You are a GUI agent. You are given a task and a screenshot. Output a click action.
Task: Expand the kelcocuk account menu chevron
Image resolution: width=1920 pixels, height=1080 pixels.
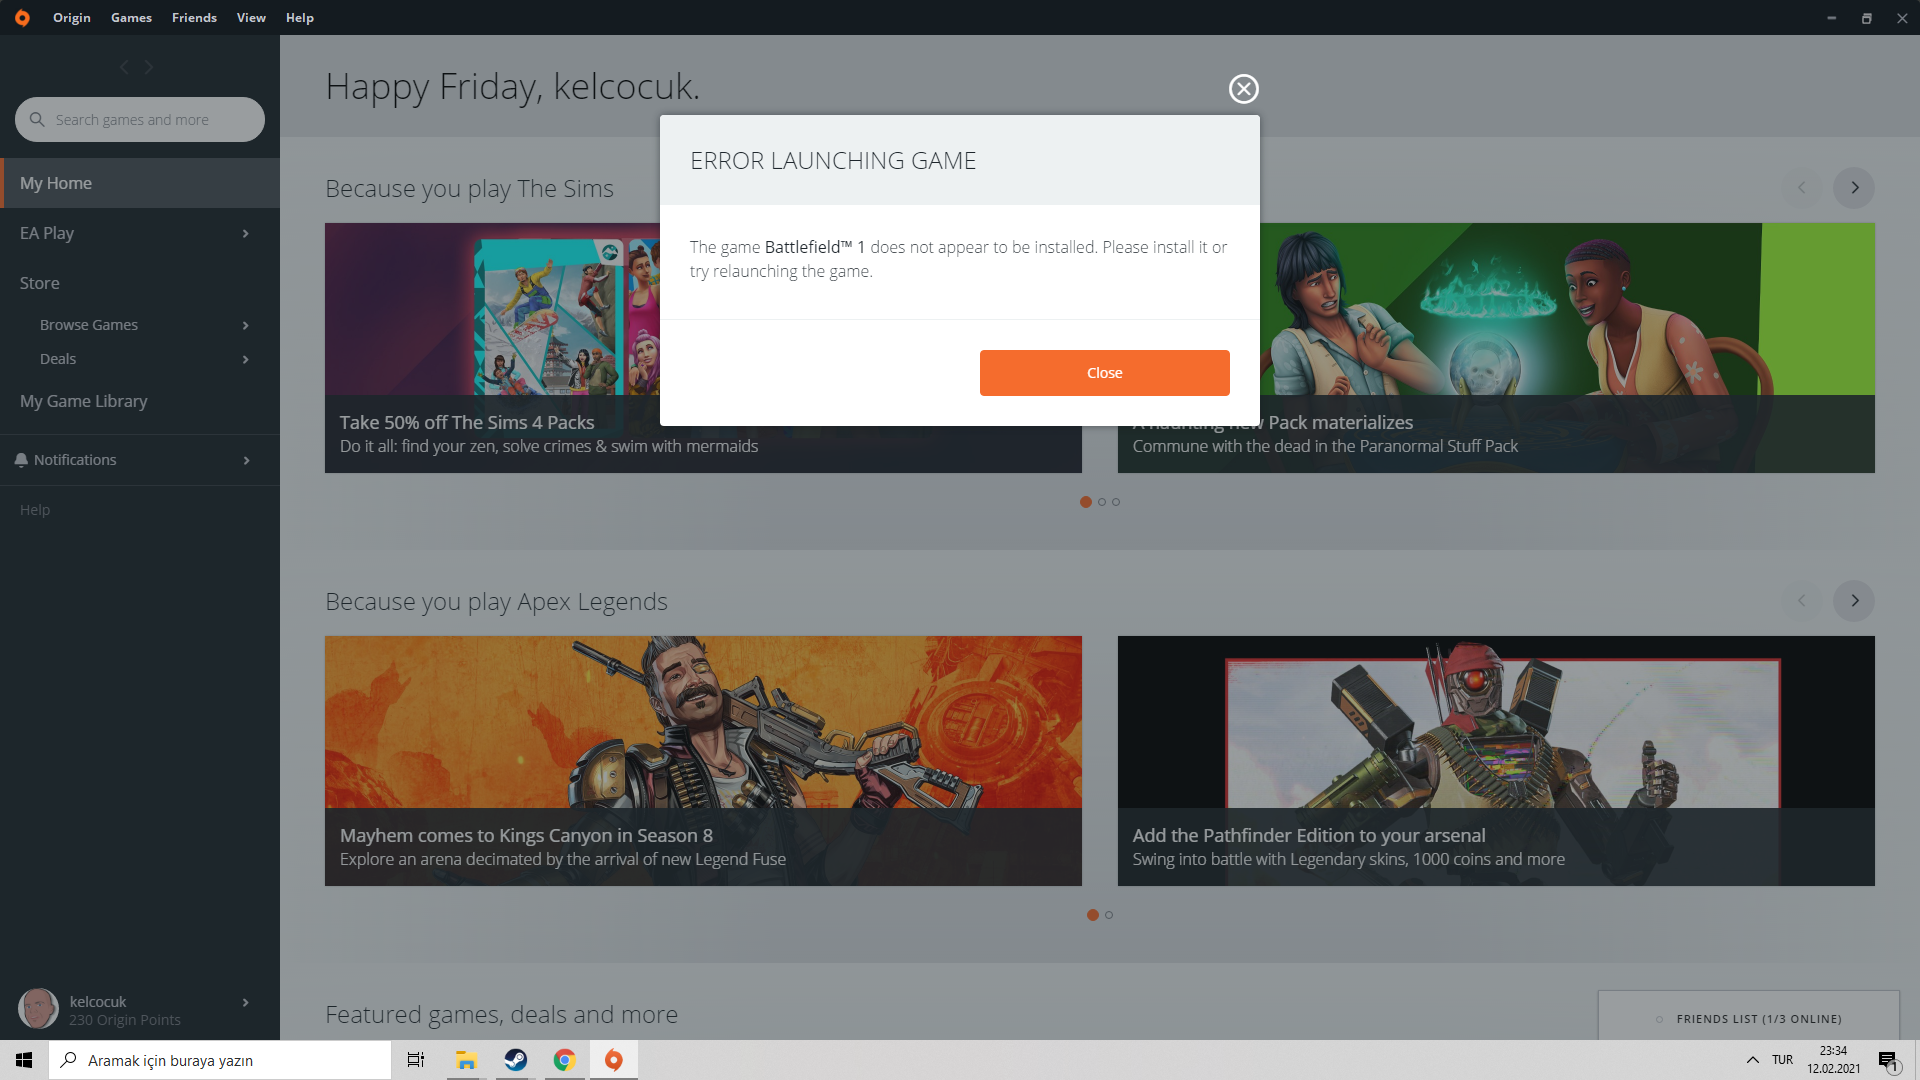[246, 1003]
